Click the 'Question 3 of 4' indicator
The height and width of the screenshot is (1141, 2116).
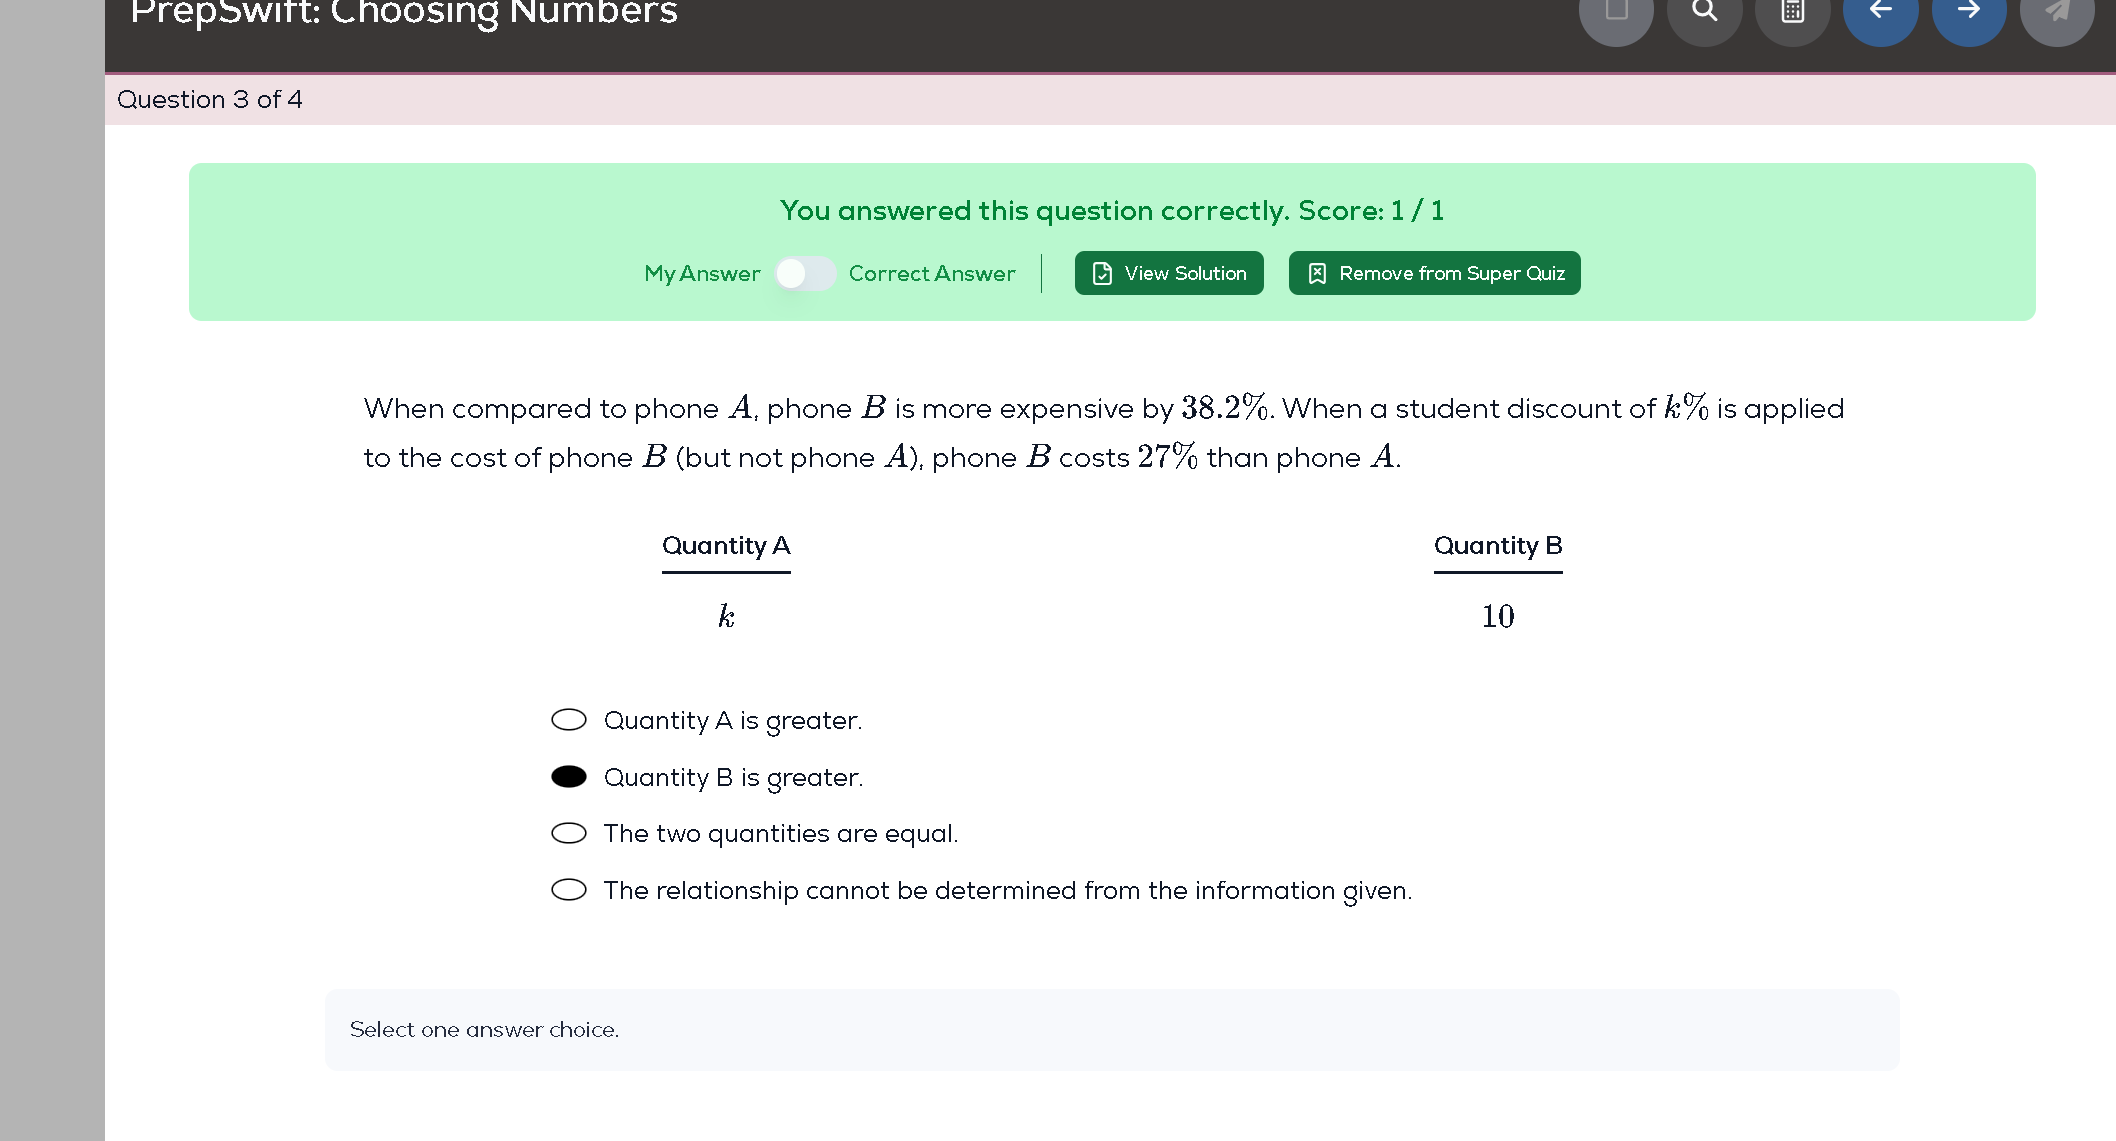tap(210, 99)
